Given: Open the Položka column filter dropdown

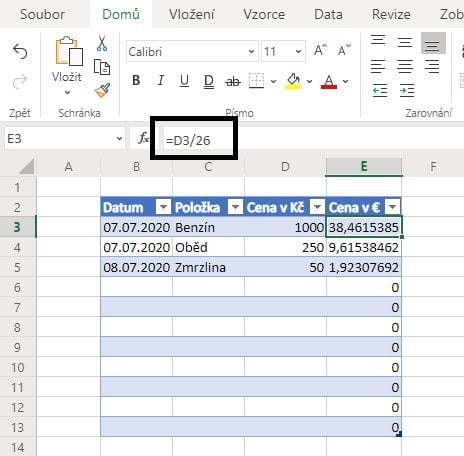Looking at the screenshot, I should click(x=235, y=207).
